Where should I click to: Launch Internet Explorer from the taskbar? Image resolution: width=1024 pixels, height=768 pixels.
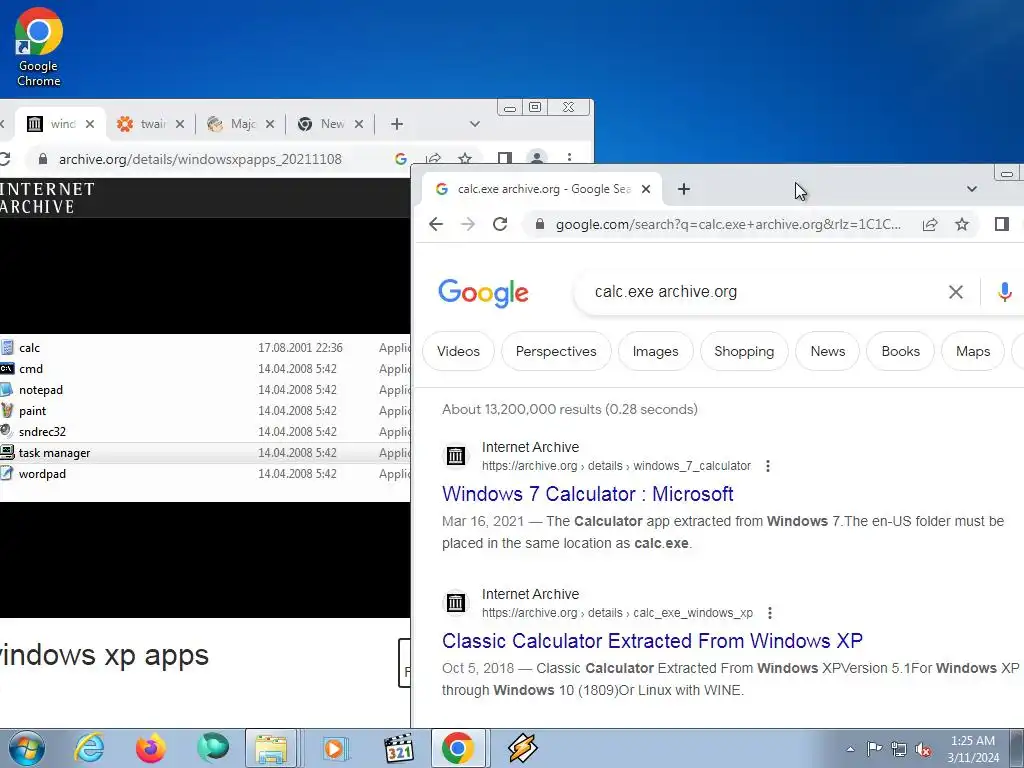[x=89, y=748]
